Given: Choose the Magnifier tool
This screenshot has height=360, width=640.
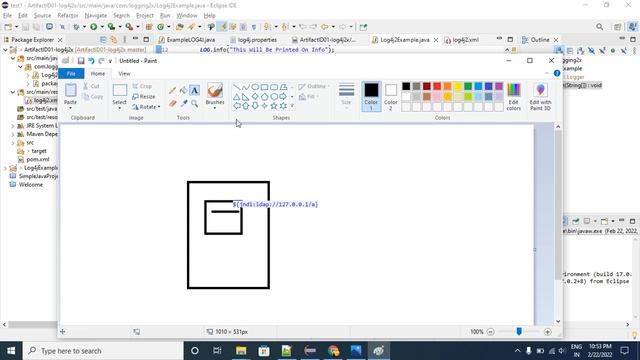Looking at the screenshot, I should click(195, 104).
